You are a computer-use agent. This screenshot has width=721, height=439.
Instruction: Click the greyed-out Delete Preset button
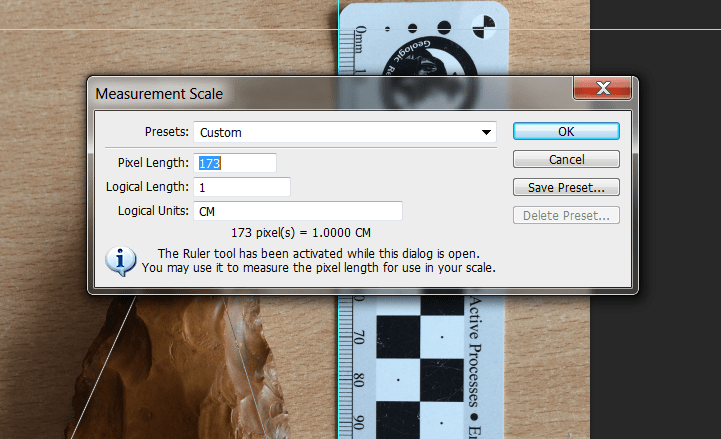point(566,215)
